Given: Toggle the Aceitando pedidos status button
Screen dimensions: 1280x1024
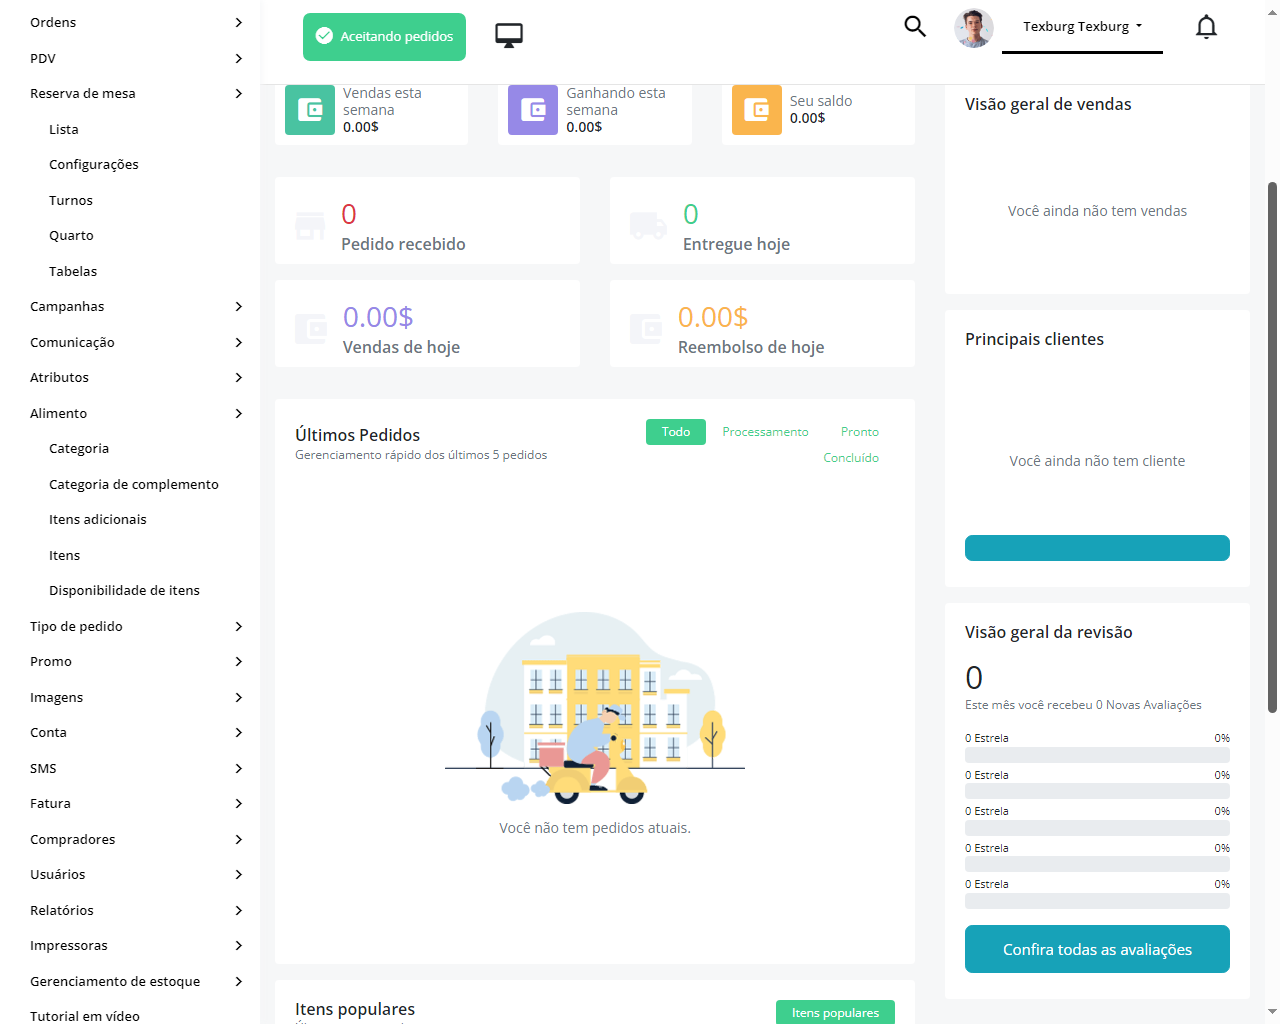Looking at the screenshot, I should point(384,37).
